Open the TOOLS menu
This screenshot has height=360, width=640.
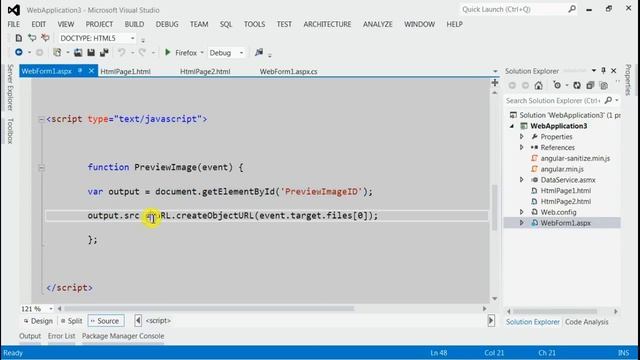tap(254, 24)
